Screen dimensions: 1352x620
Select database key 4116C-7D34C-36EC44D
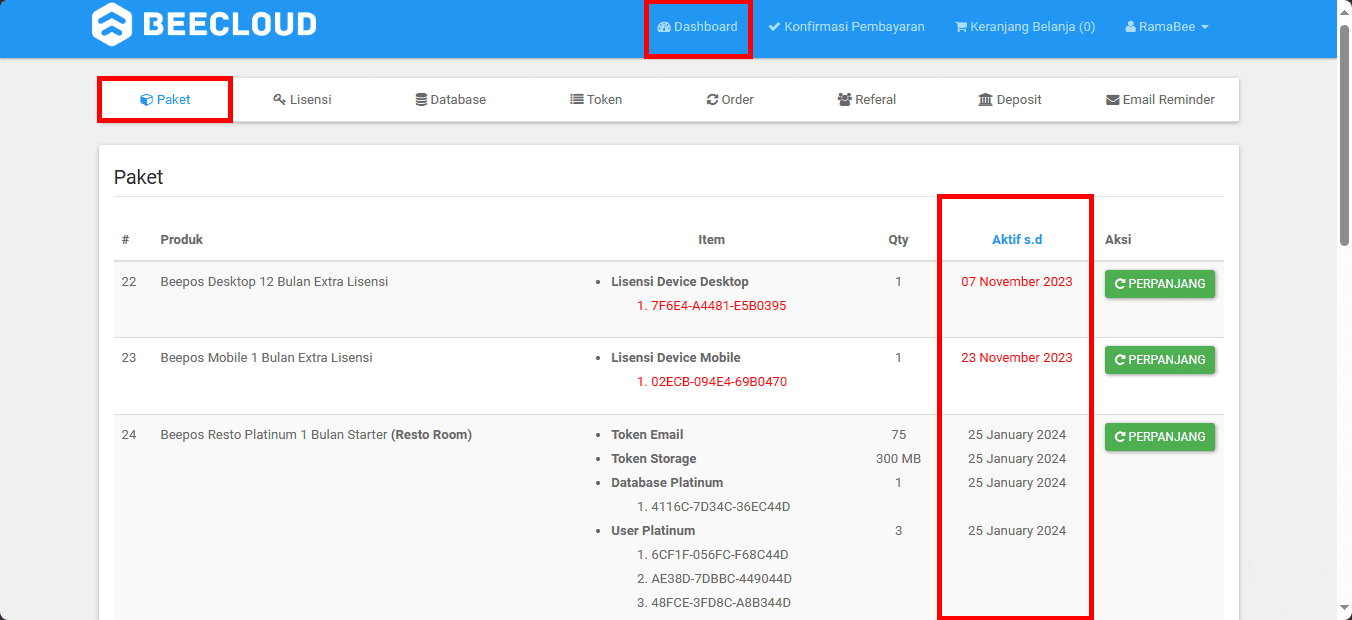click(721, 507)
